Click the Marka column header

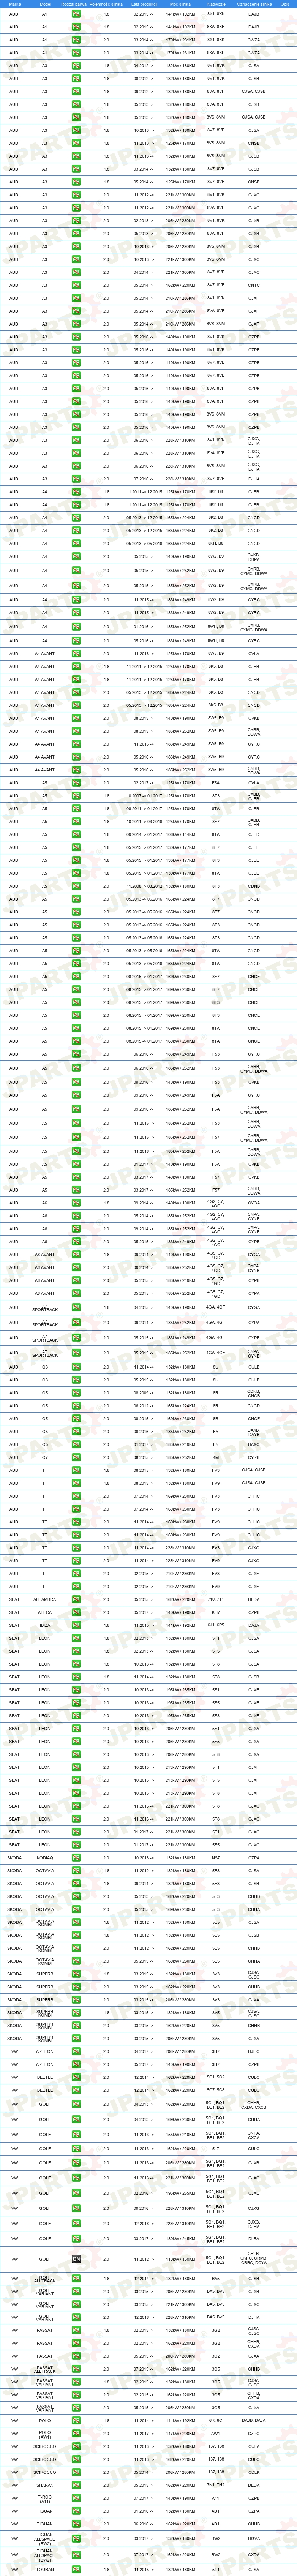14,4
